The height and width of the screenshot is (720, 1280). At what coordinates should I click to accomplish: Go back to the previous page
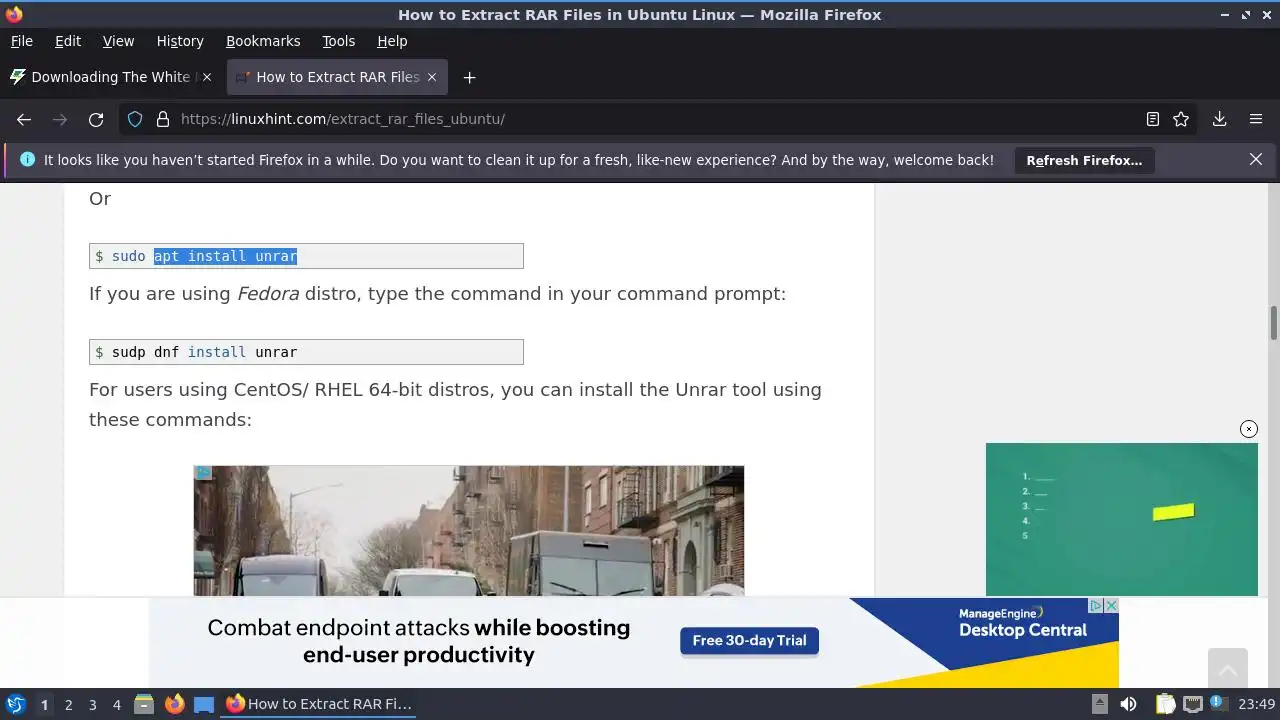click(x=24, y=119)
